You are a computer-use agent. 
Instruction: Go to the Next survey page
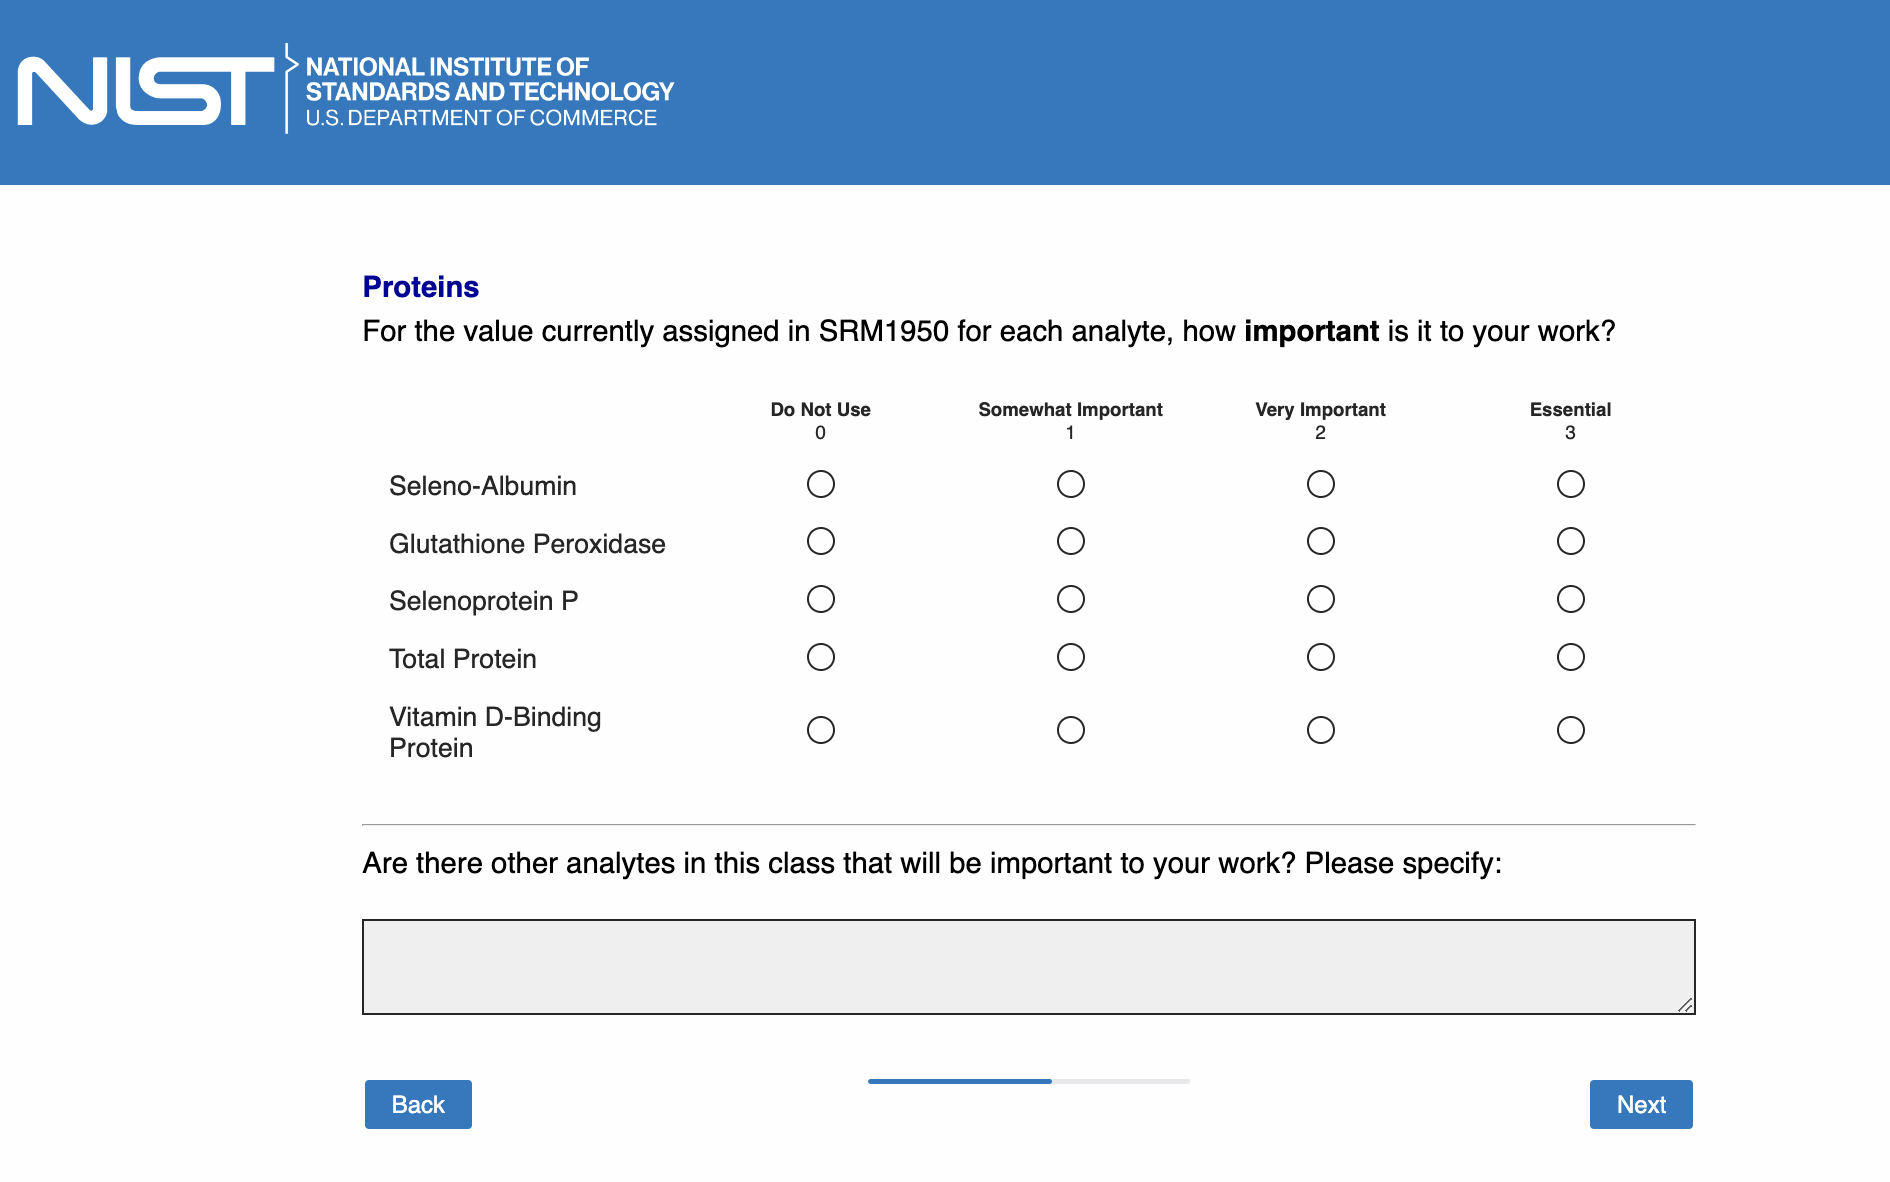tap(1640, 1104)
